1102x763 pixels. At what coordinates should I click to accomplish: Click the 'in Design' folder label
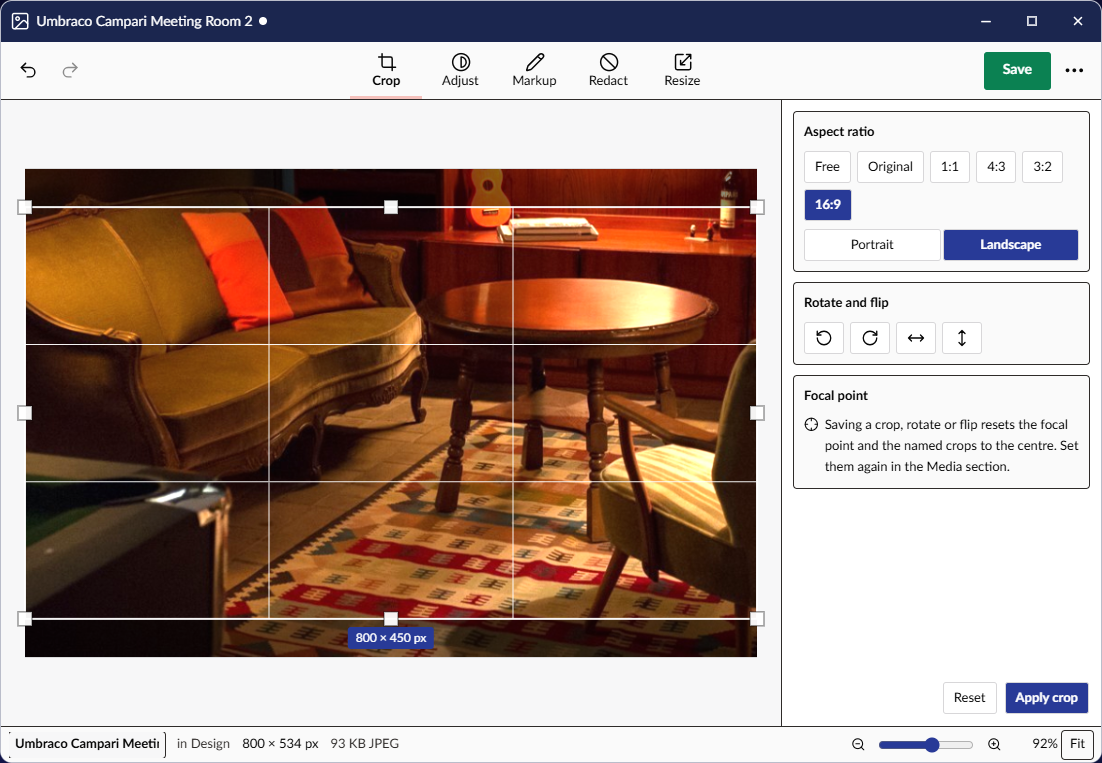pos(203,743)
